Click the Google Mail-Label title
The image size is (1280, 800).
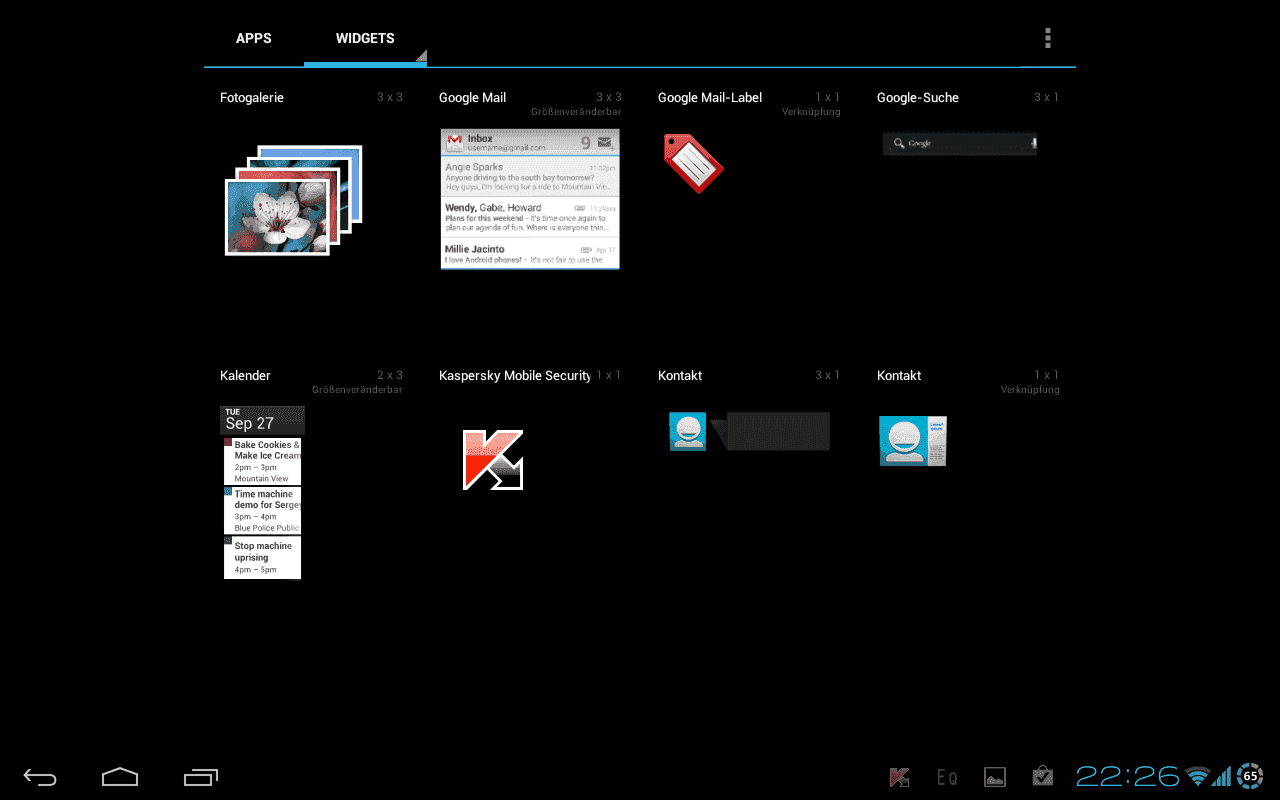pos(710,98)
